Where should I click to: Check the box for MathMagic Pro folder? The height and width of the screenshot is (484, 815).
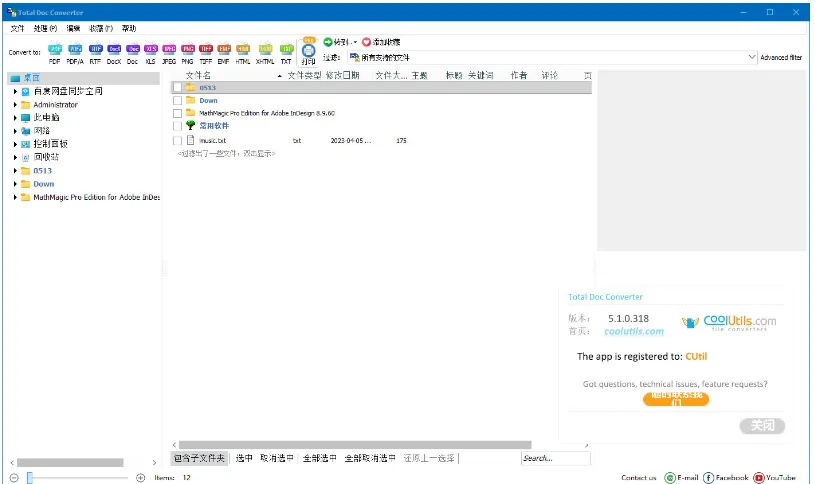177,113
